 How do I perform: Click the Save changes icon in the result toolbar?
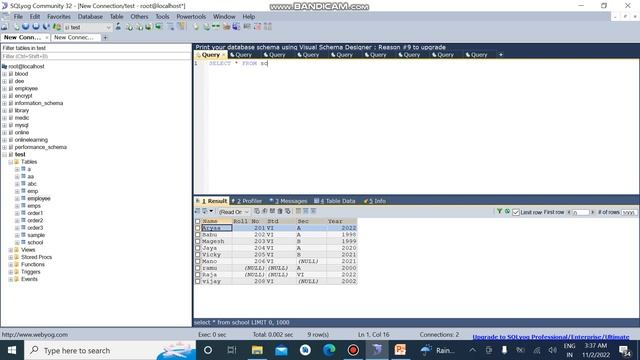[x=272, y=211]
